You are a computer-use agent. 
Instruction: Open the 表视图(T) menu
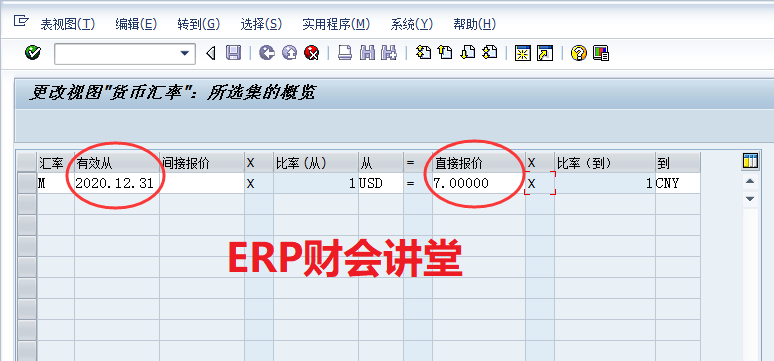(68, 24)
